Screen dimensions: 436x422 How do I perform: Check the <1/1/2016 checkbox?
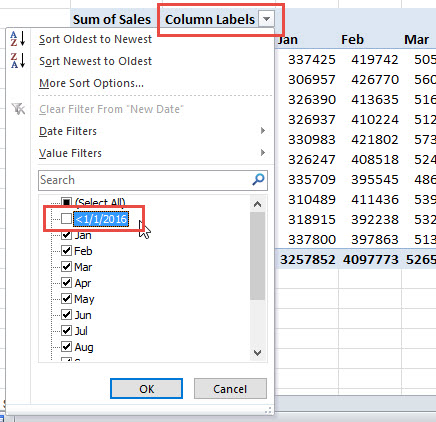coord(66,219)
